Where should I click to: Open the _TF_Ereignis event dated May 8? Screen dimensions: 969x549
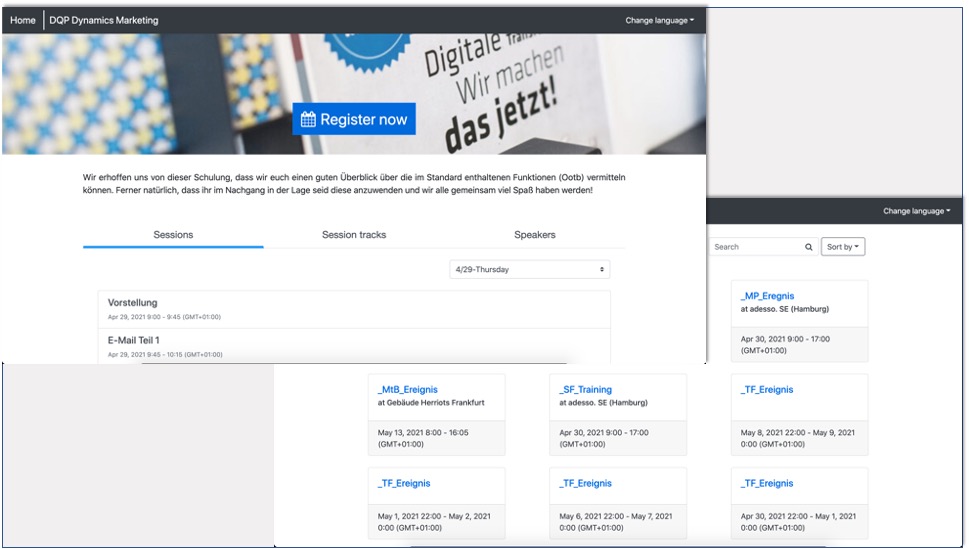coord(767,390)
